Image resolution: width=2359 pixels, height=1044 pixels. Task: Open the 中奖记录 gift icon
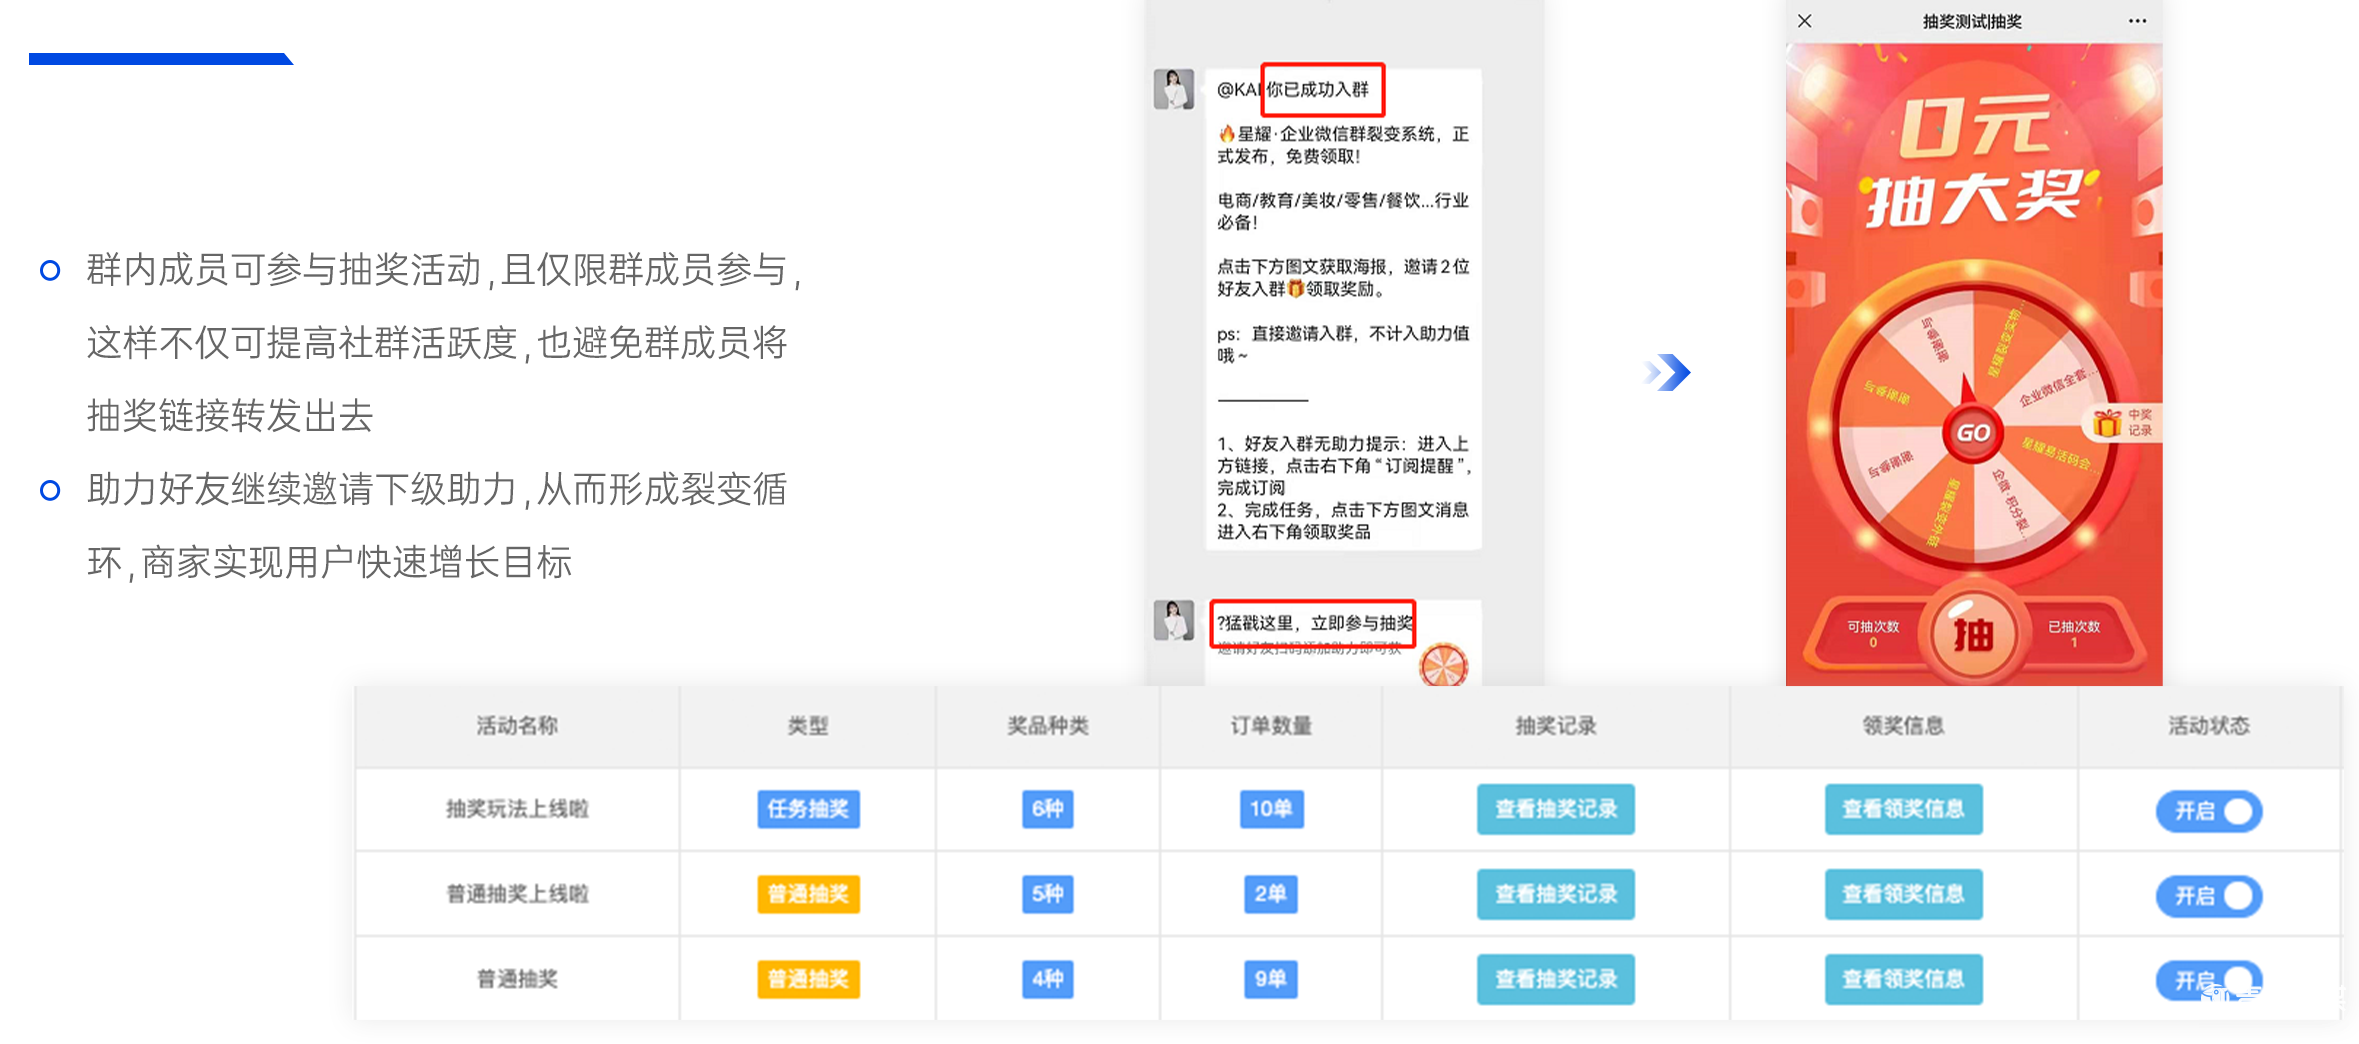tap(2120, 423)
